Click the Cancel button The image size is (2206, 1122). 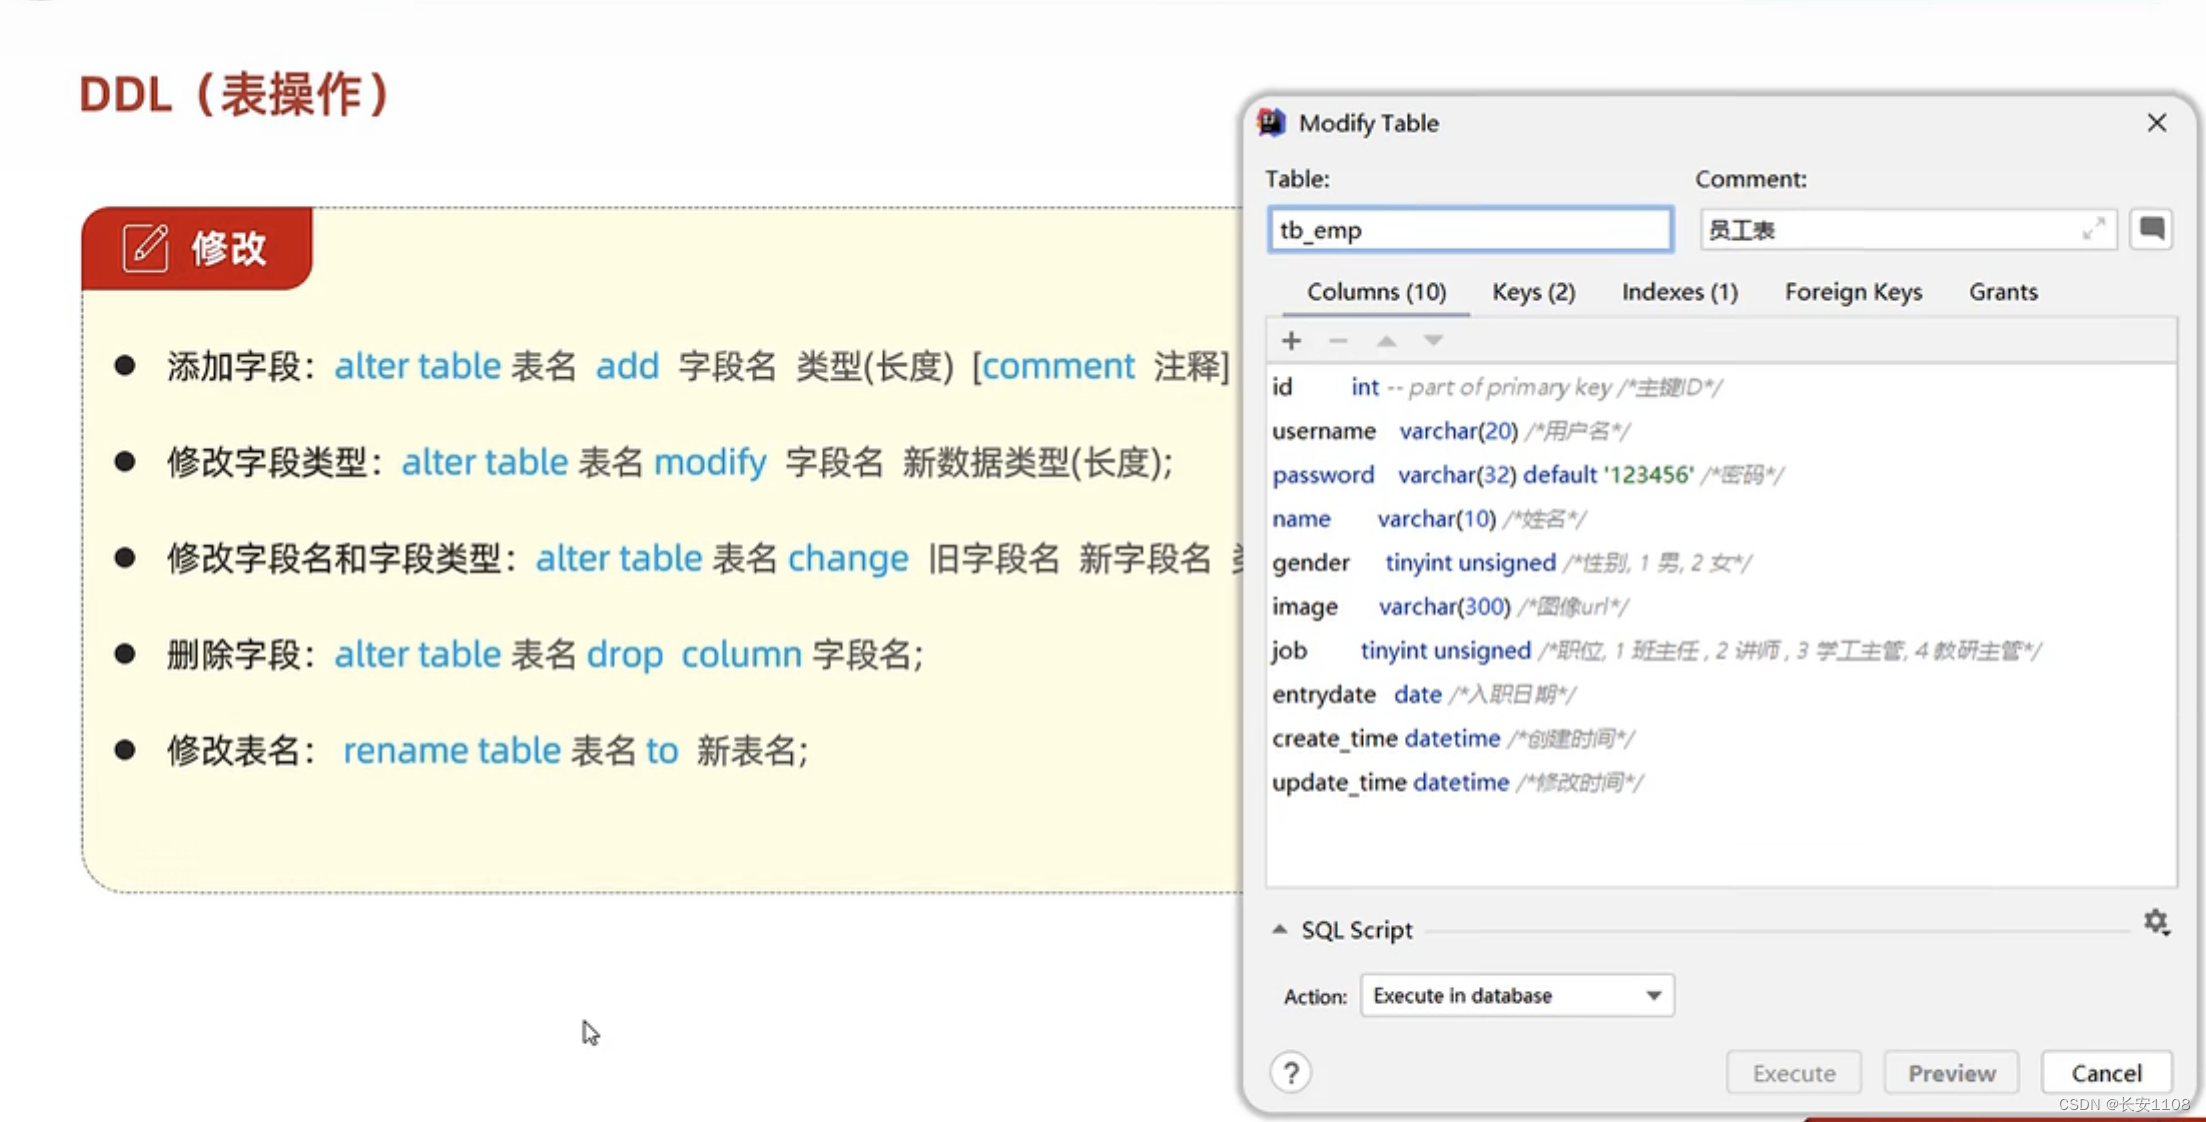point(2106,1073)
